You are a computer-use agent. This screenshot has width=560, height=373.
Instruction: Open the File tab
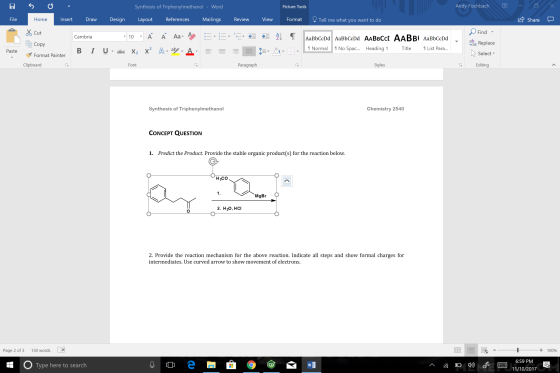coord(13,19)
